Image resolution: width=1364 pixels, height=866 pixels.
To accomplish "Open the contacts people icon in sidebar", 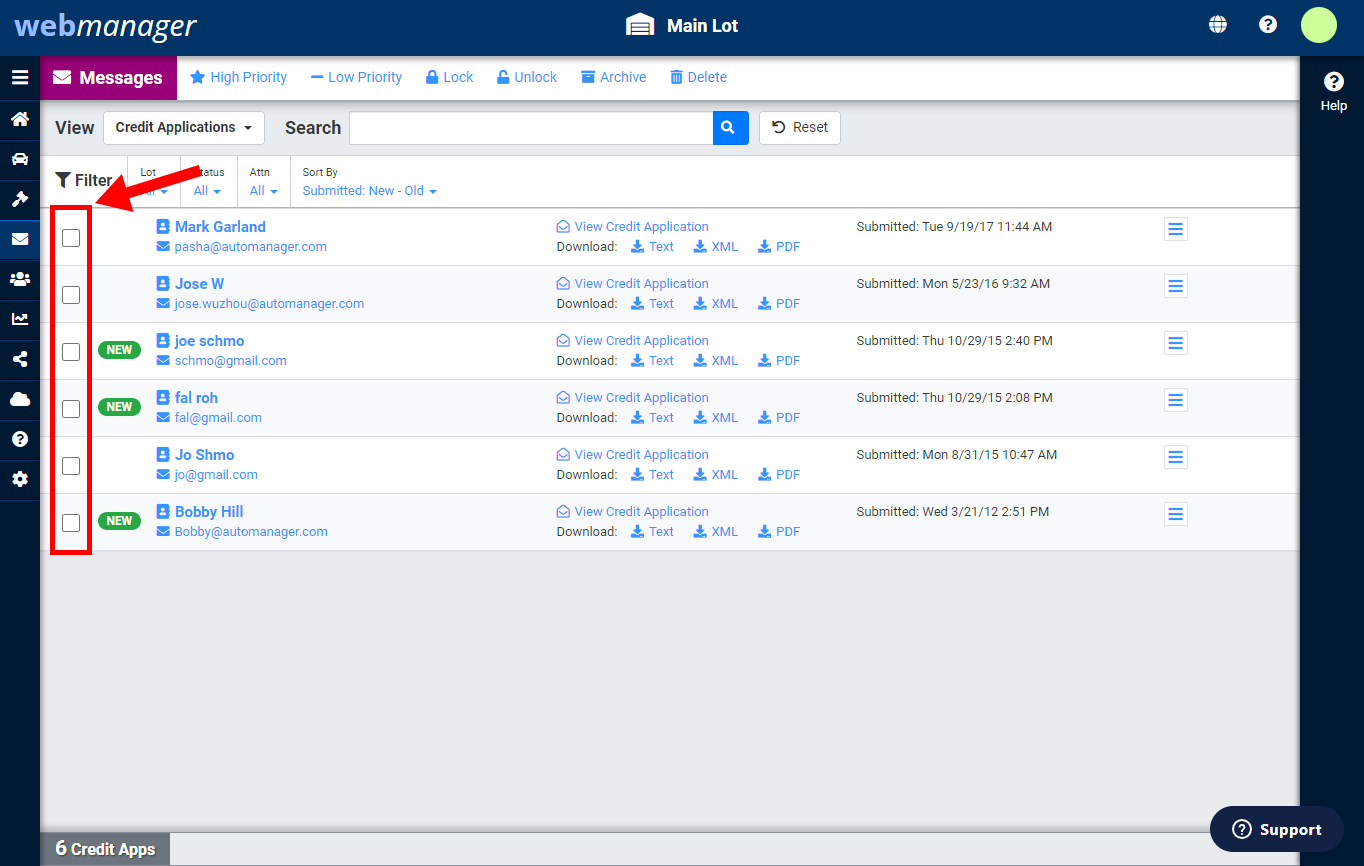I will (20, 279).
